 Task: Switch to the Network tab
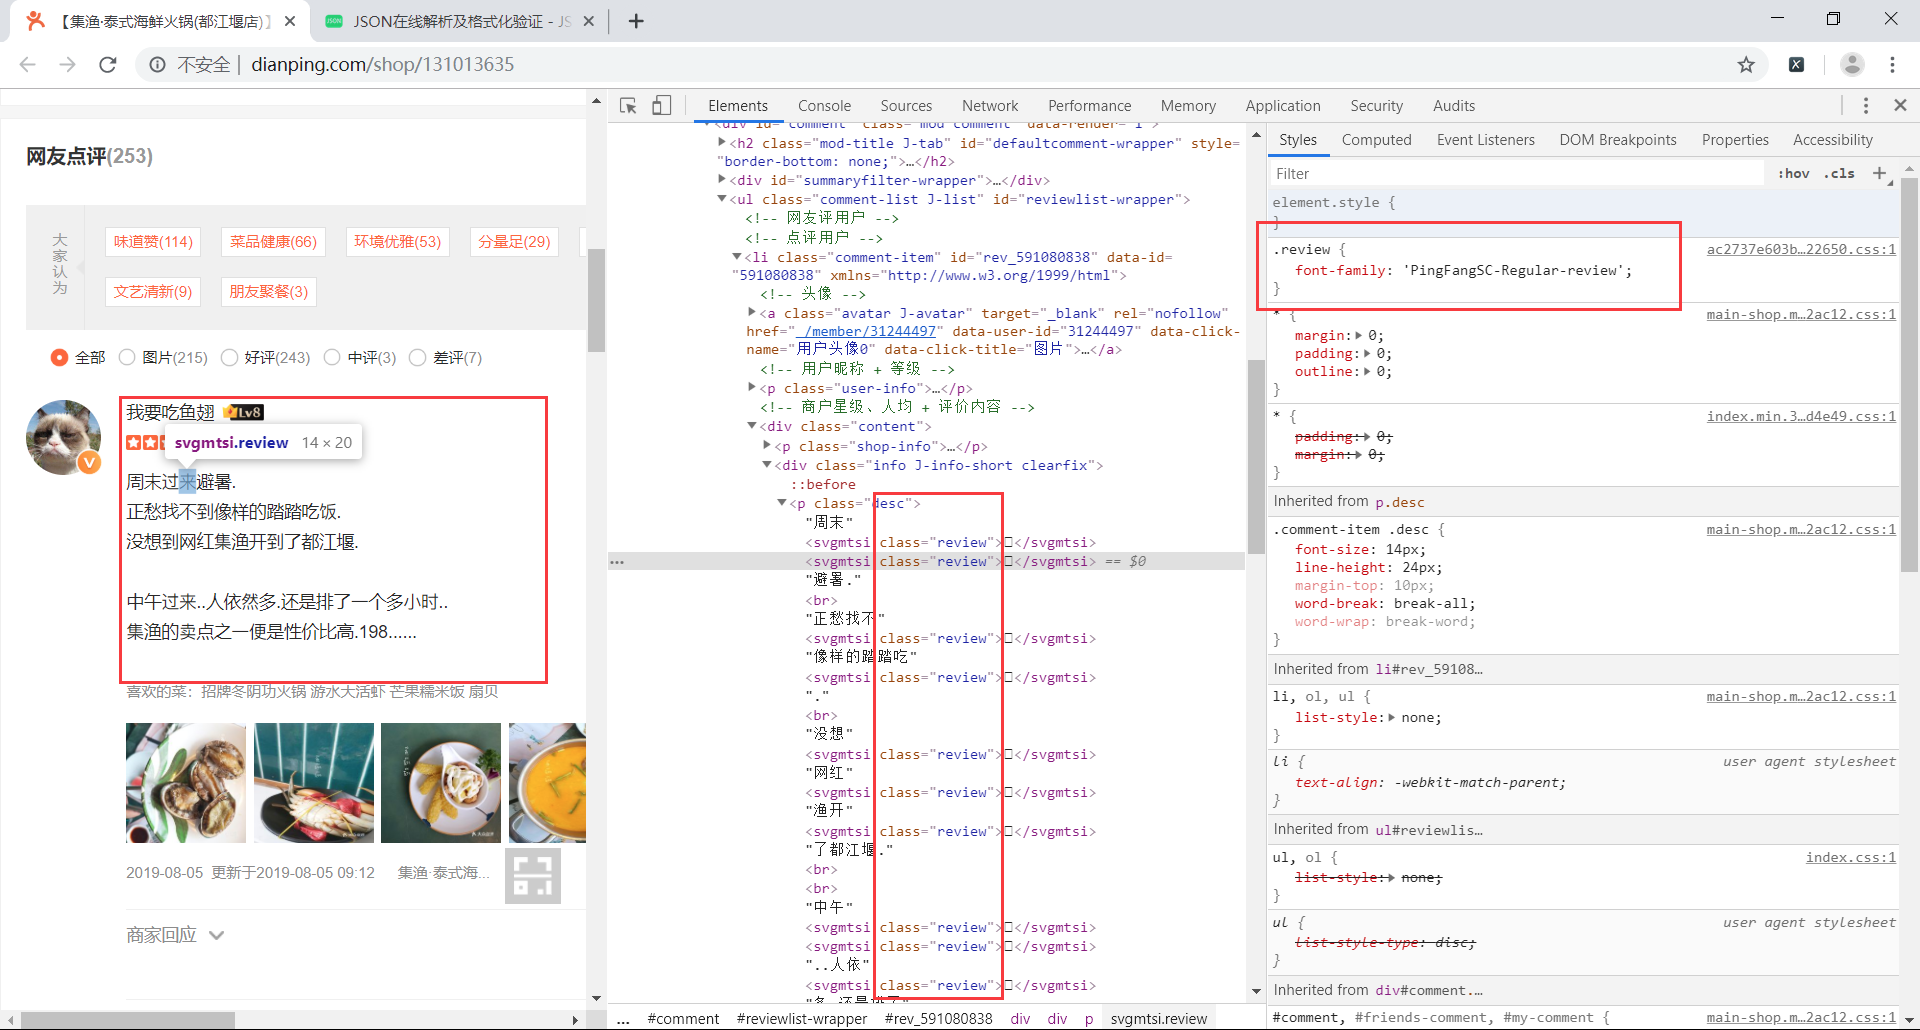click(x=990, y=106)
